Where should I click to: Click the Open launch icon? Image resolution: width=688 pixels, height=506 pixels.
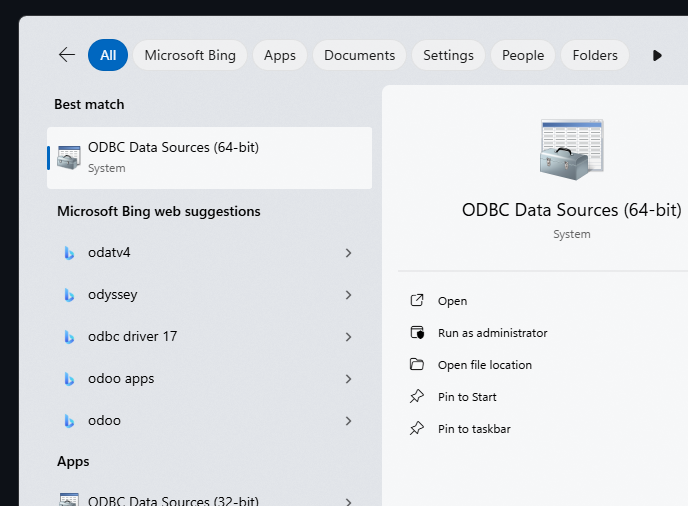[x=417, y=300]
